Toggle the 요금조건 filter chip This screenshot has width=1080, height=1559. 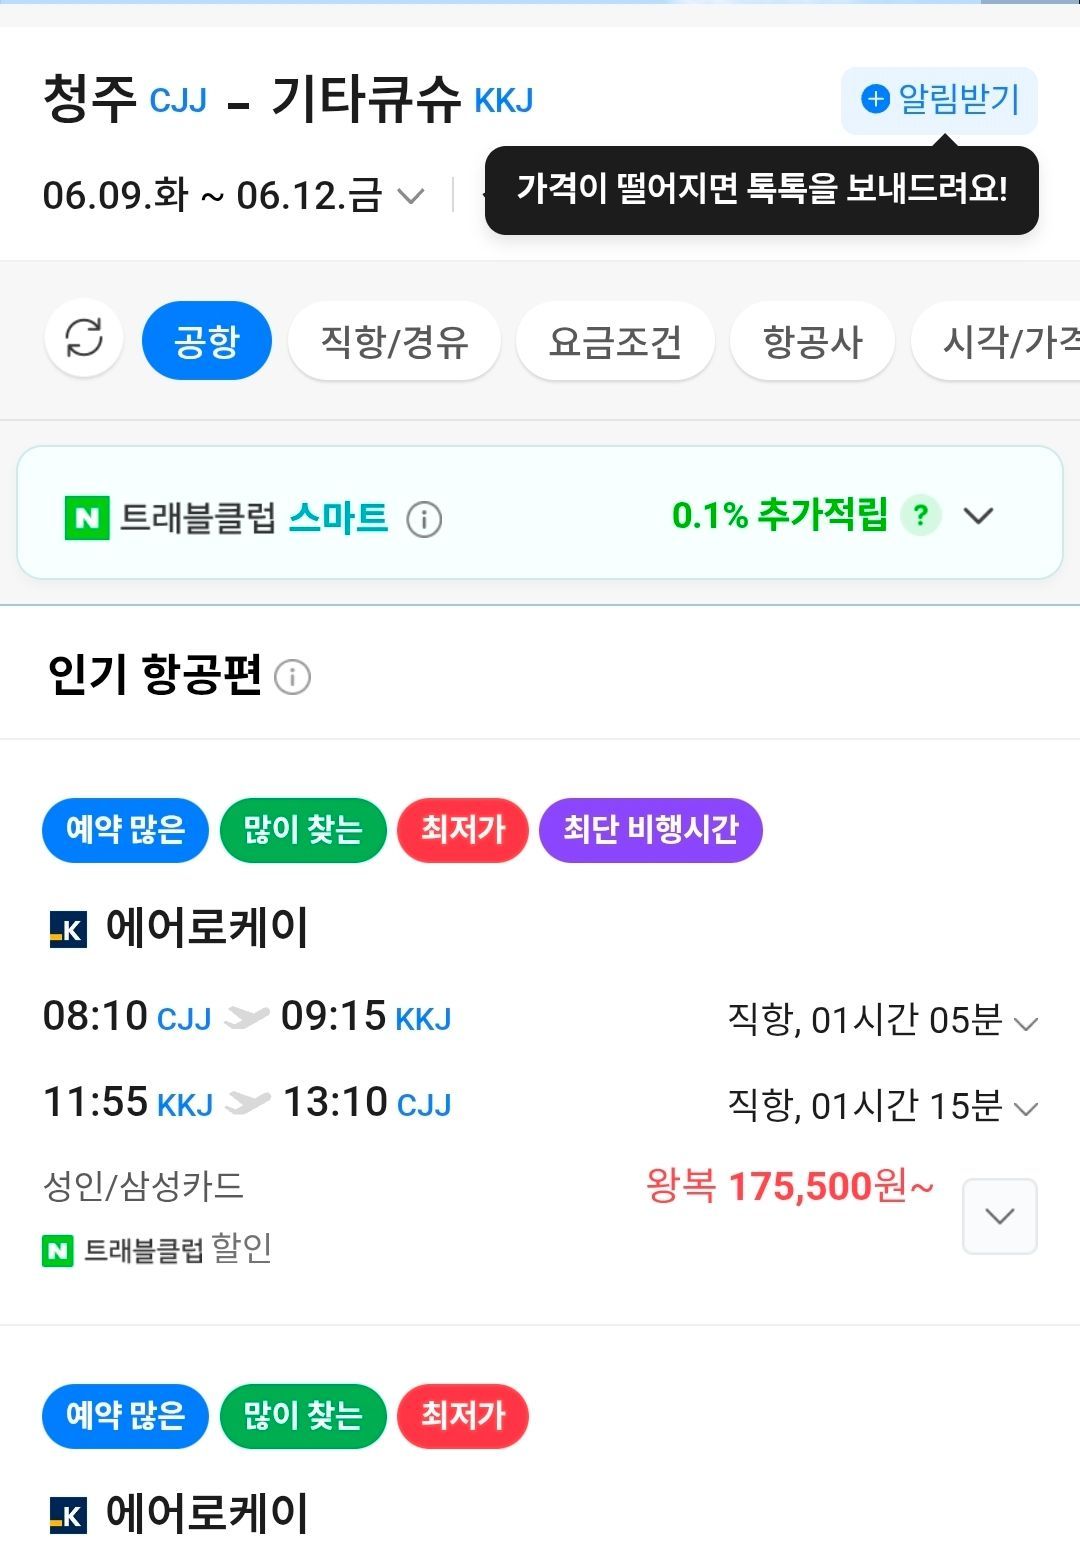tap(615, 341)
